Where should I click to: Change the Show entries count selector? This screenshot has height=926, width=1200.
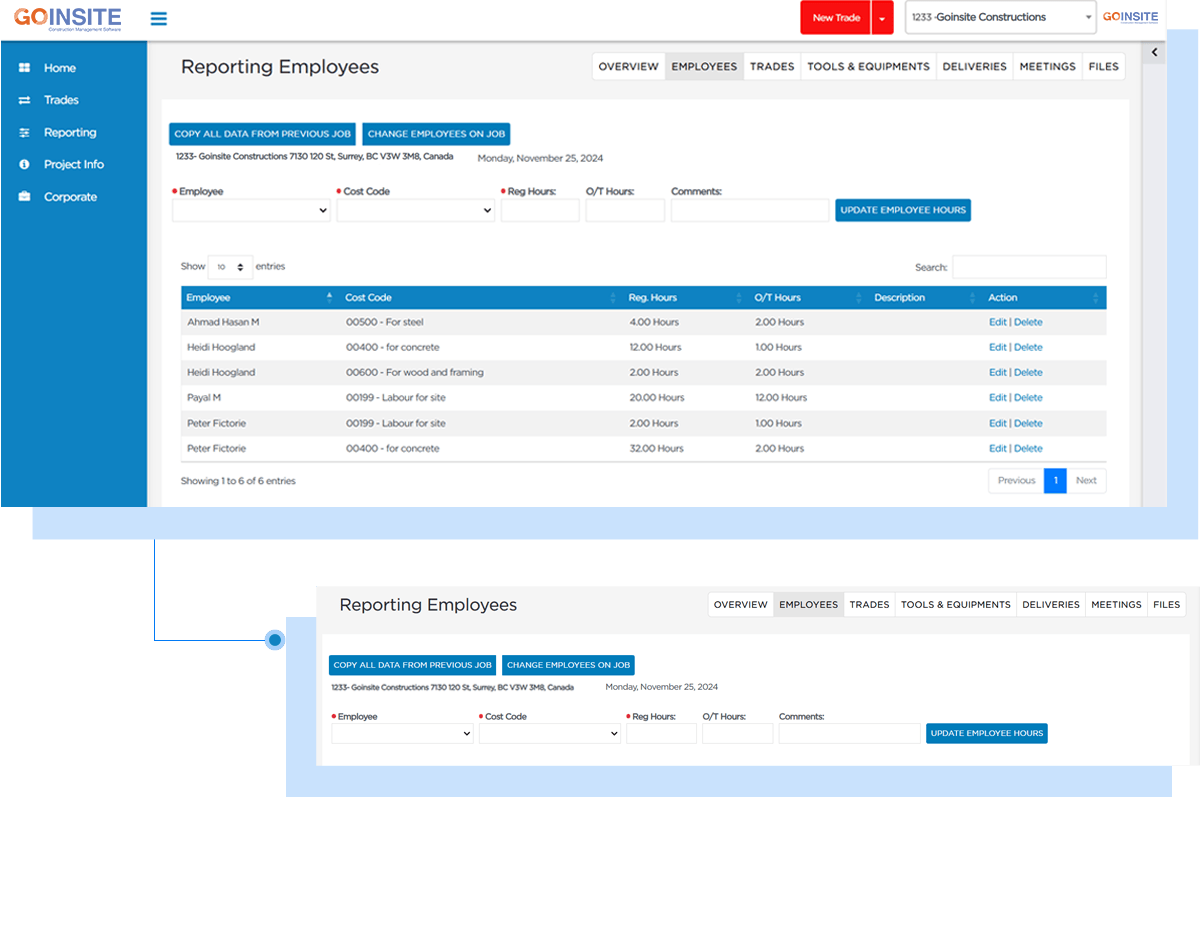[x=230, y=267]
